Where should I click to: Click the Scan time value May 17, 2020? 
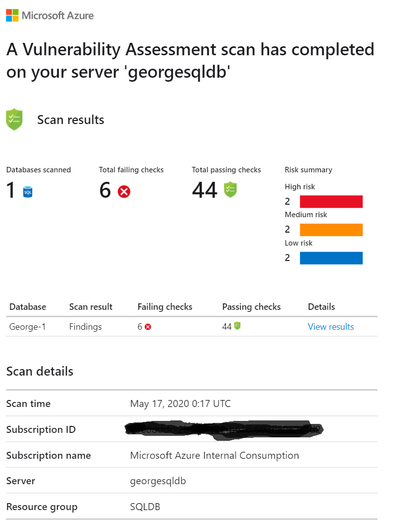tap(180, 404)
